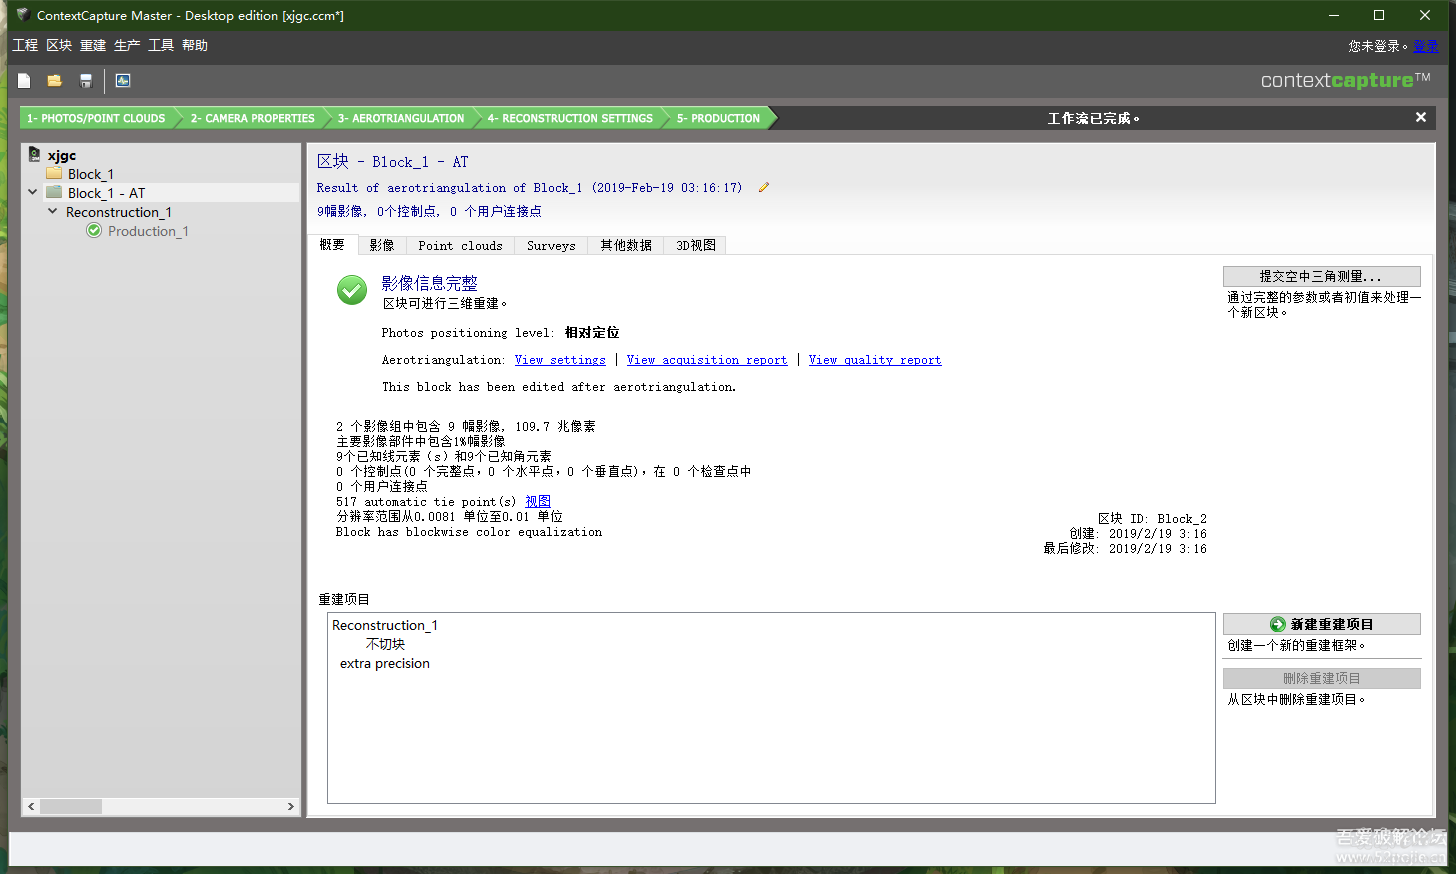
Task: Click the Block_1 - AT block icon
Action: click(x=54, y=193)
